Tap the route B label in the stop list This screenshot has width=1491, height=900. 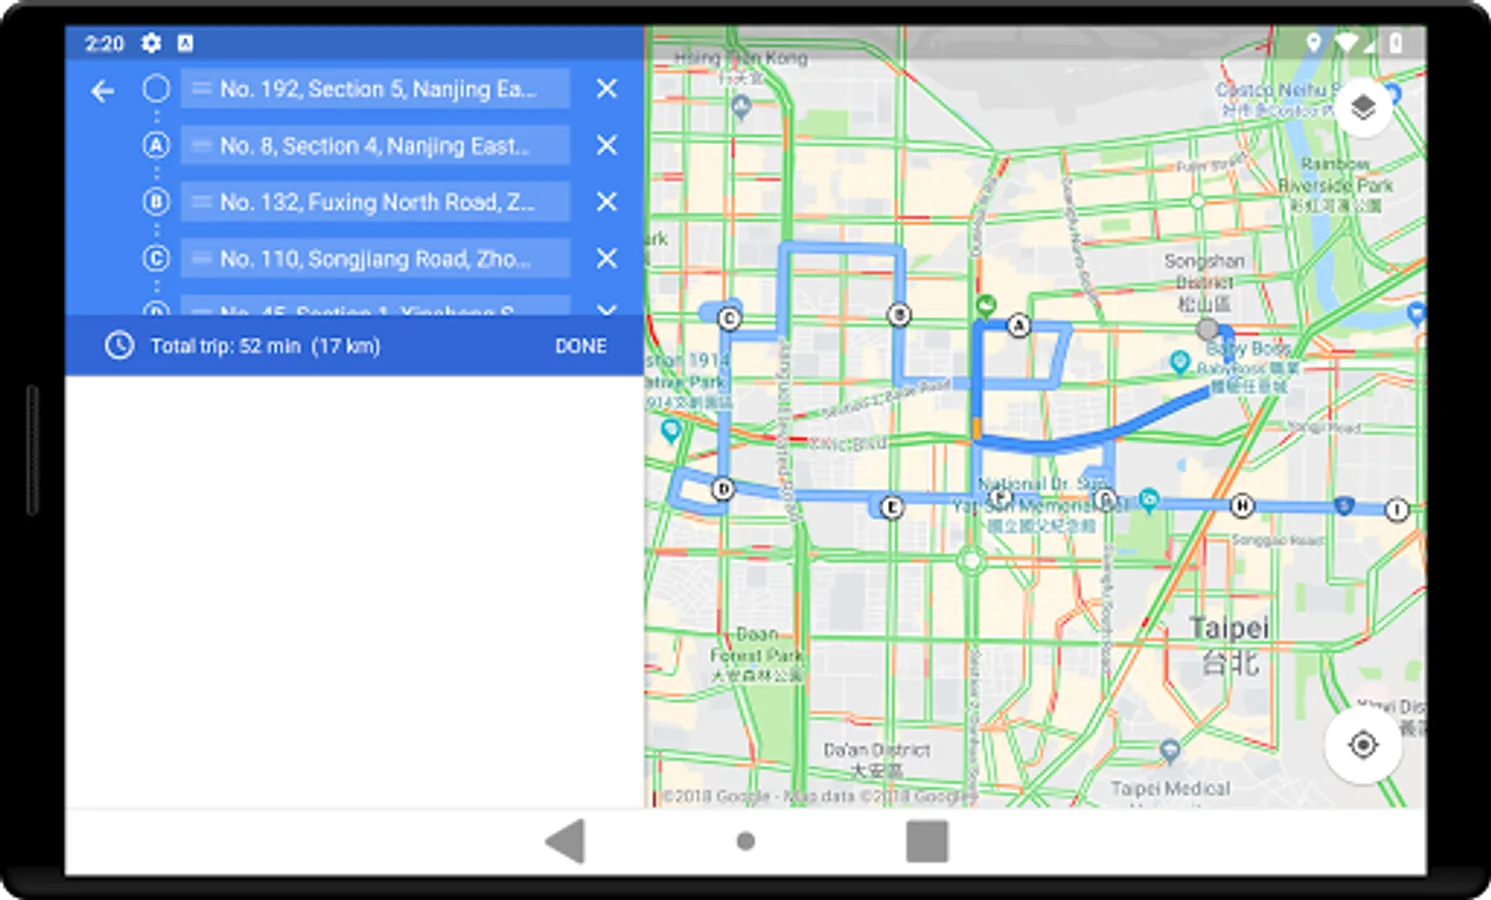tap(156, 202)
